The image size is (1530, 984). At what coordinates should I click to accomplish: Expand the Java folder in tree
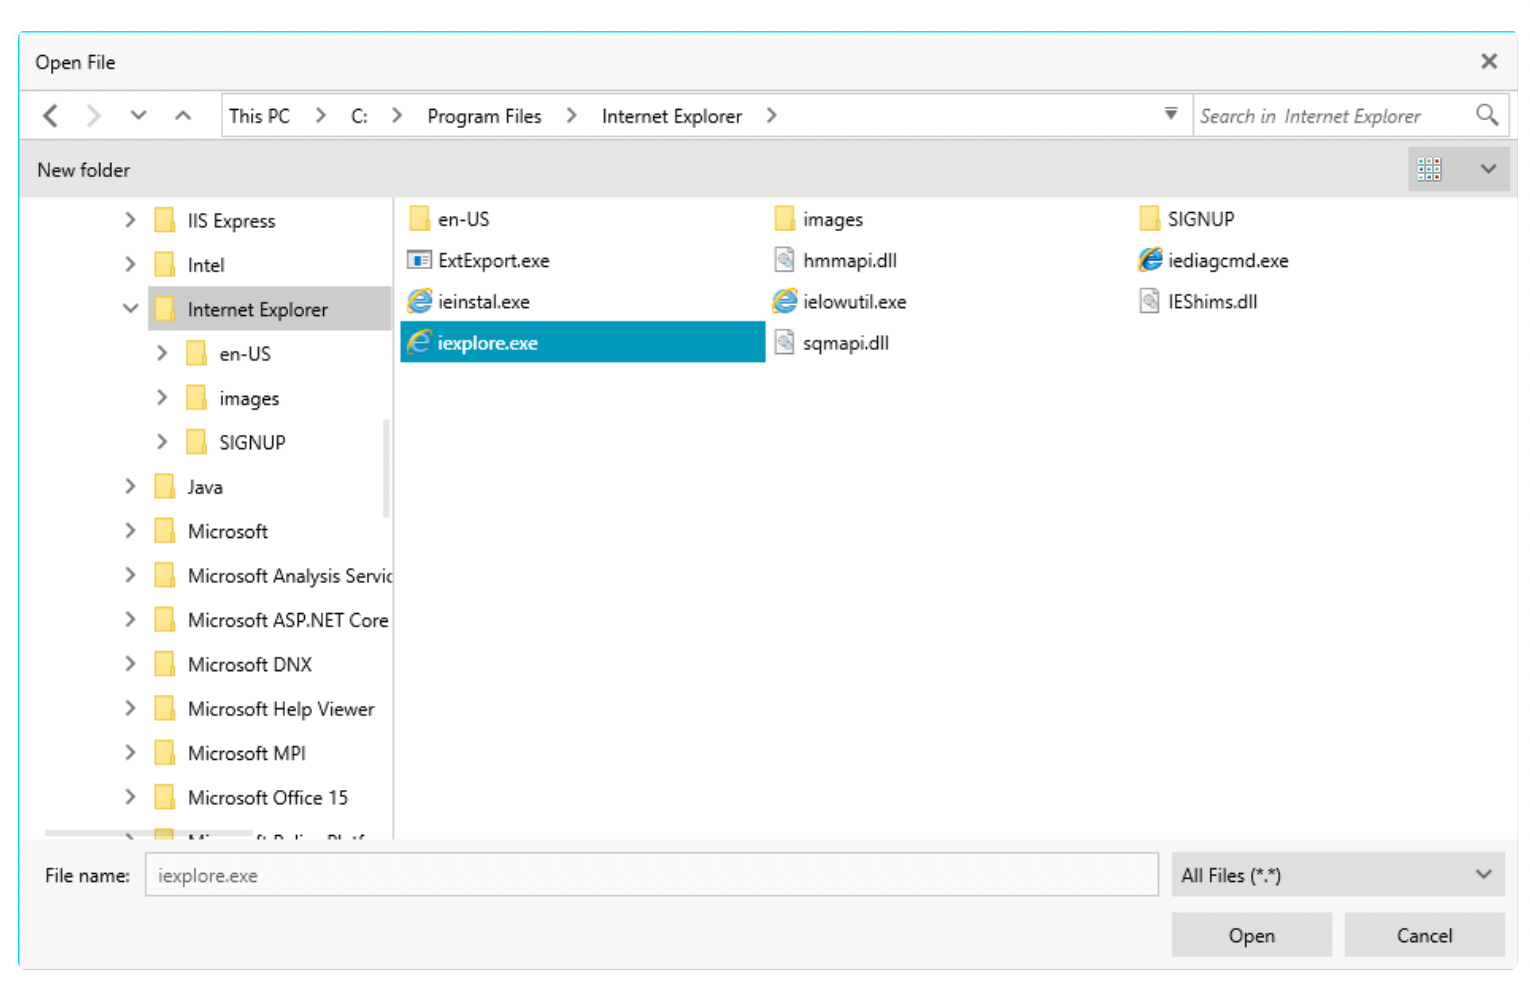pos(130,487)
